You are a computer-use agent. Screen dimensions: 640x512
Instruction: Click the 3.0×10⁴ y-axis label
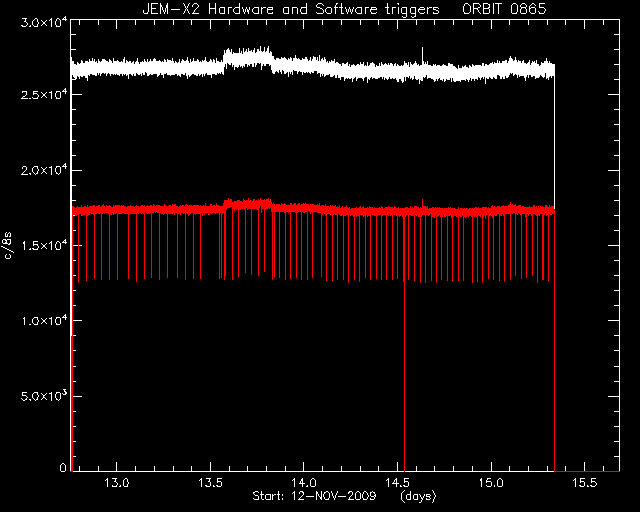(44, 22)
